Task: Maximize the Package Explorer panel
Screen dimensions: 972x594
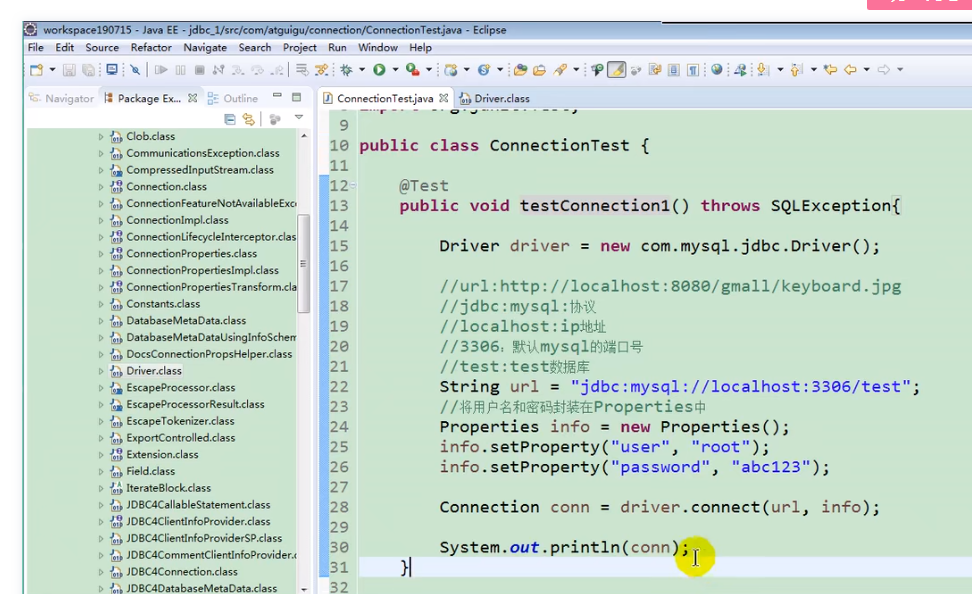Action: pos(296,97)
